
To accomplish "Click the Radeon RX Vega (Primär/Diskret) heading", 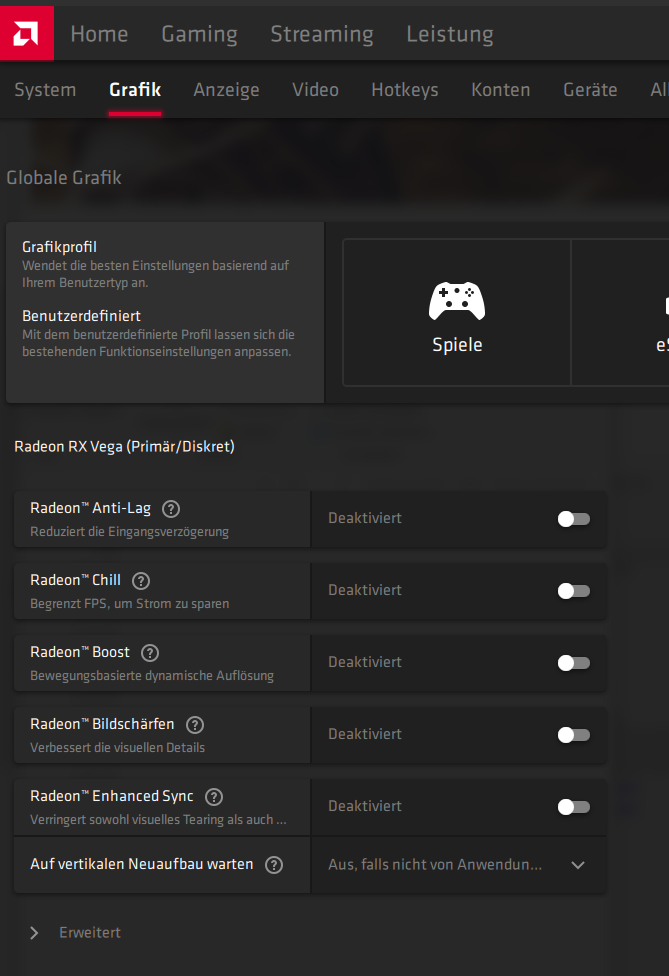I will pos(124,447).
